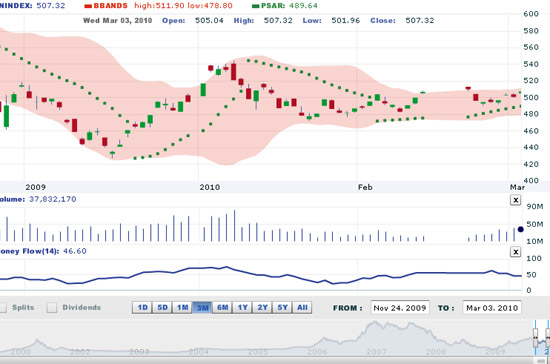Click the Volume value 37,832,170
550x364 pixels.
(53, 199)
